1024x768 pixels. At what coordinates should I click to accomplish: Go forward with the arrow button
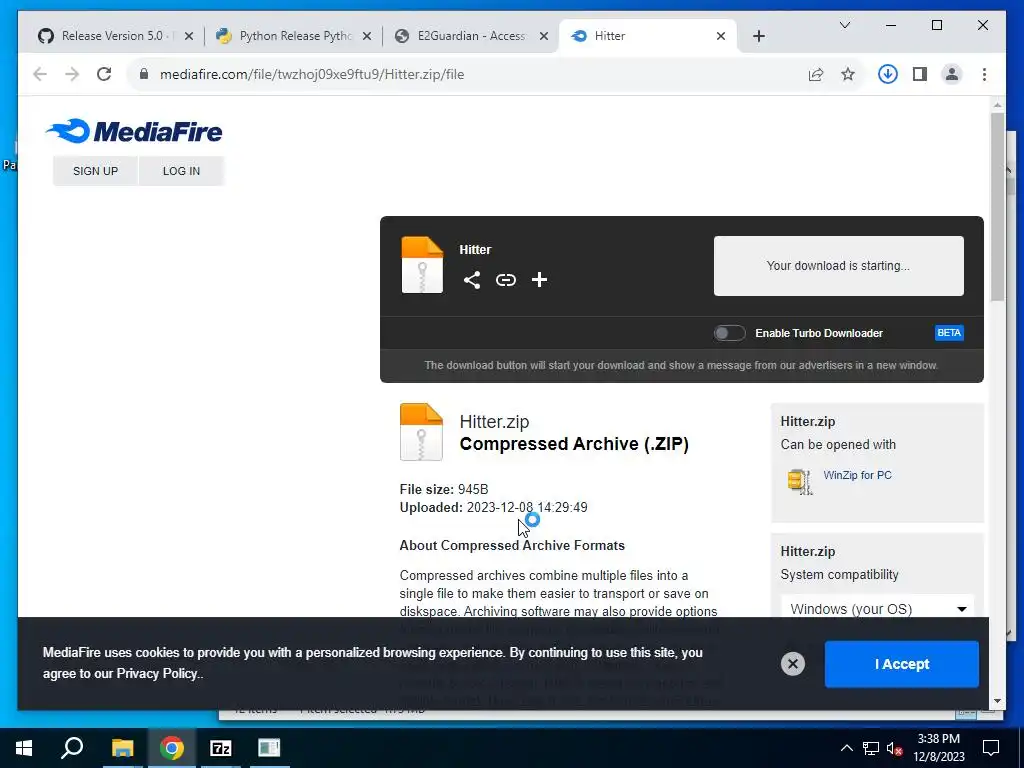(72, 74)
